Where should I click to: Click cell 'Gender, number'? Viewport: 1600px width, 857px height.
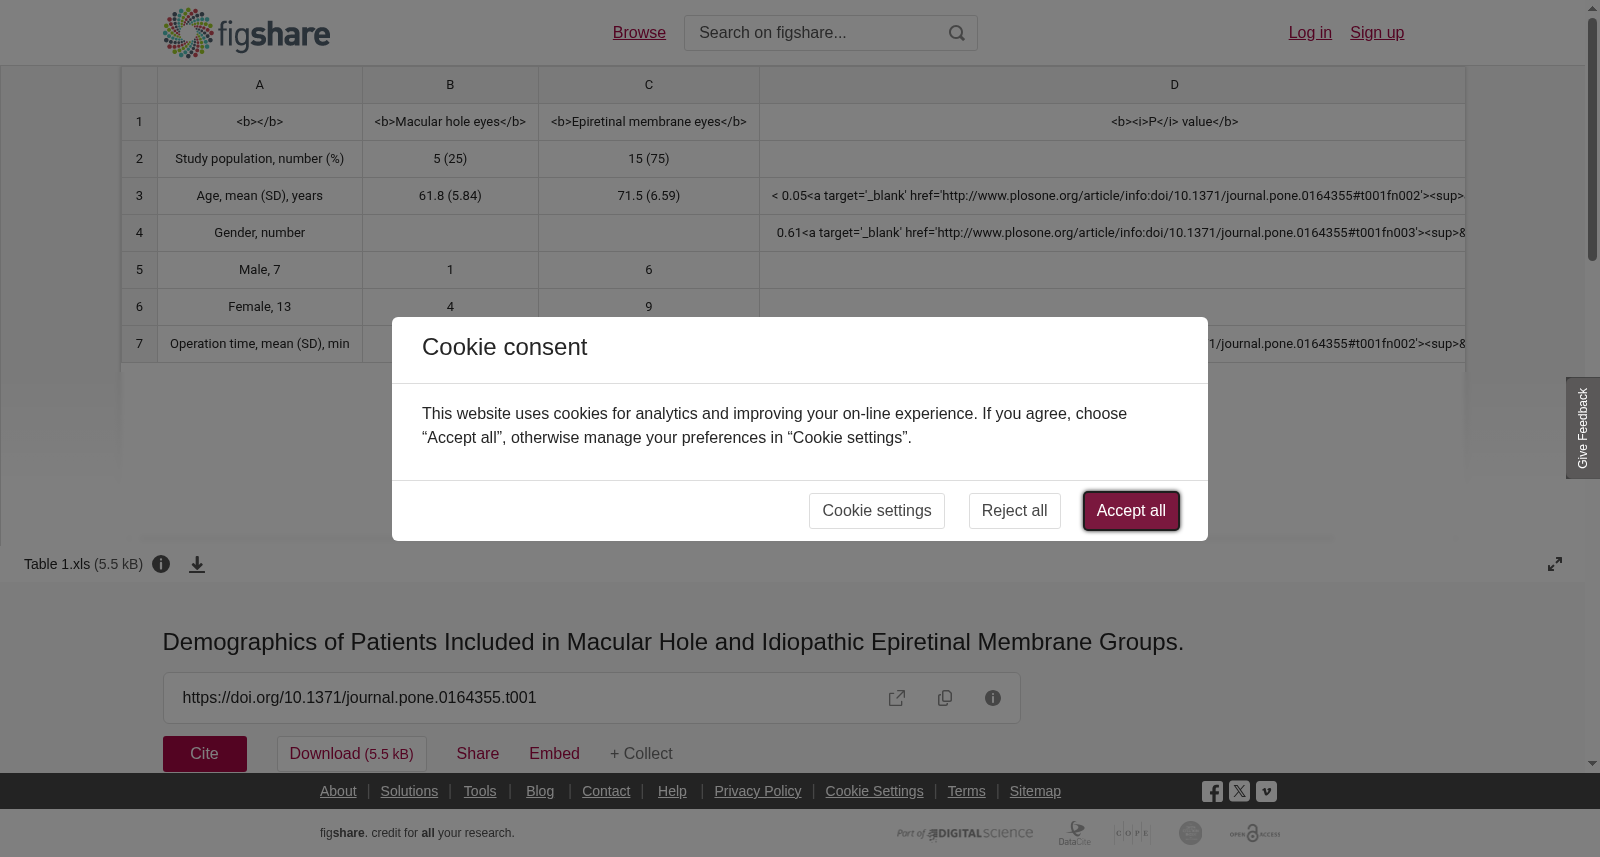coord(260,233)
